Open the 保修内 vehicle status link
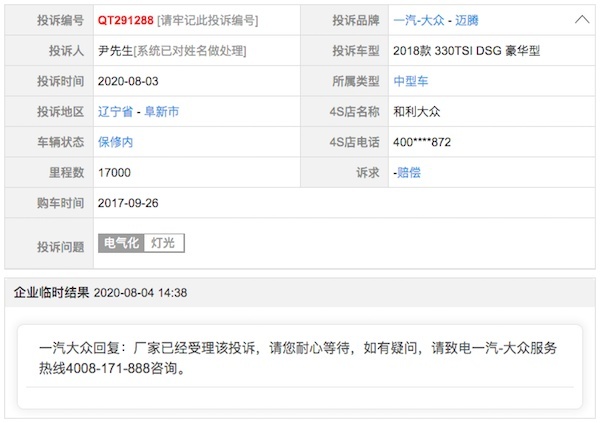Viewport: 600px width, 423px height. coord(115,142)
